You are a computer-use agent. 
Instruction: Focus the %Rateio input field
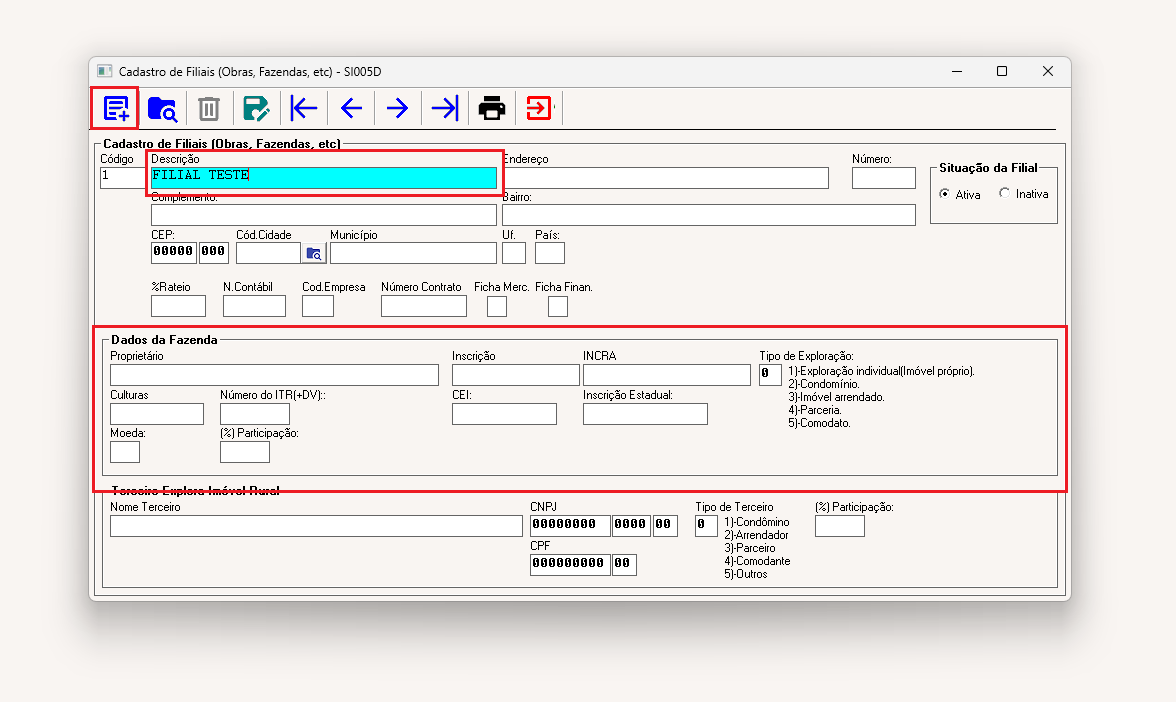178,306
